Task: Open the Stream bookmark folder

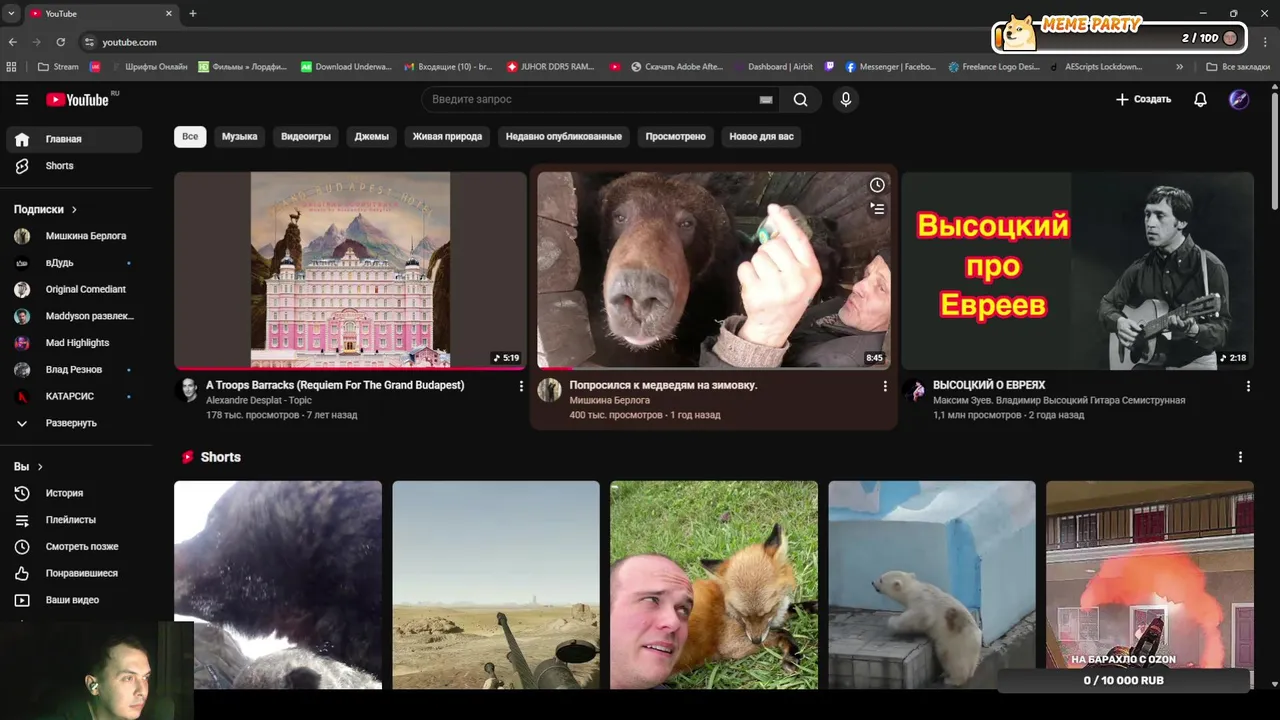Action: [x=58, y=67]
